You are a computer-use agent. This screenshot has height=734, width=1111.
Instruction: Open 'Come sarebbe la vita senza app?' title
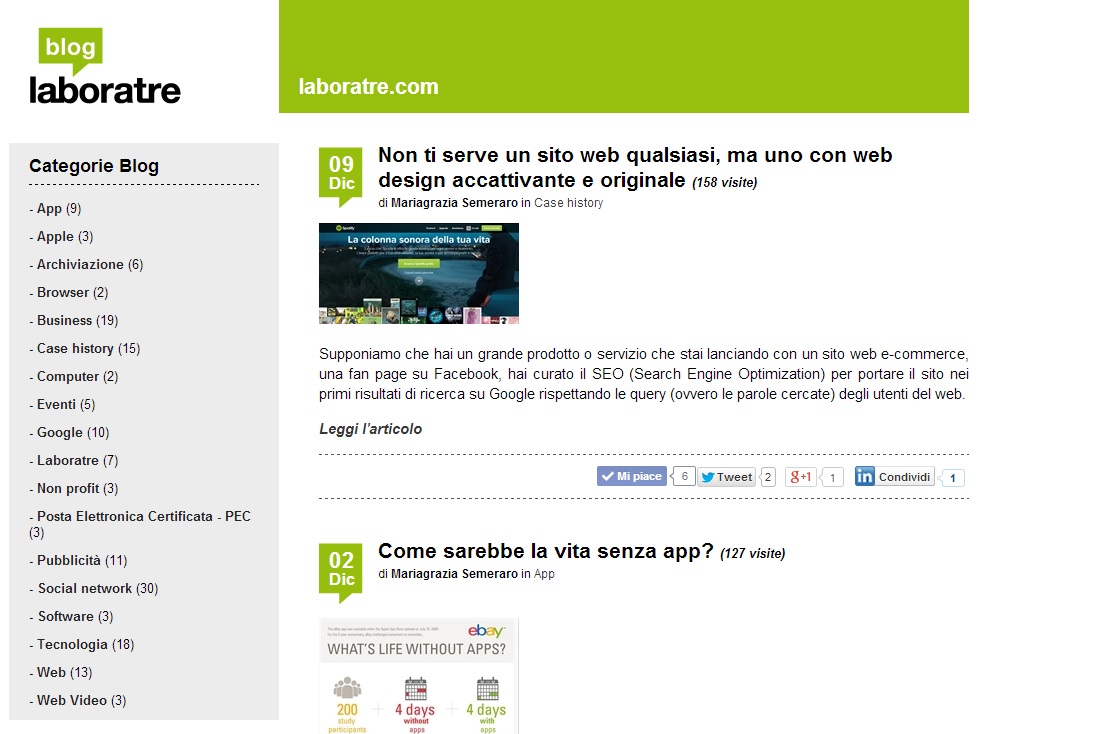pyautogui.click(x=545, y=551)
